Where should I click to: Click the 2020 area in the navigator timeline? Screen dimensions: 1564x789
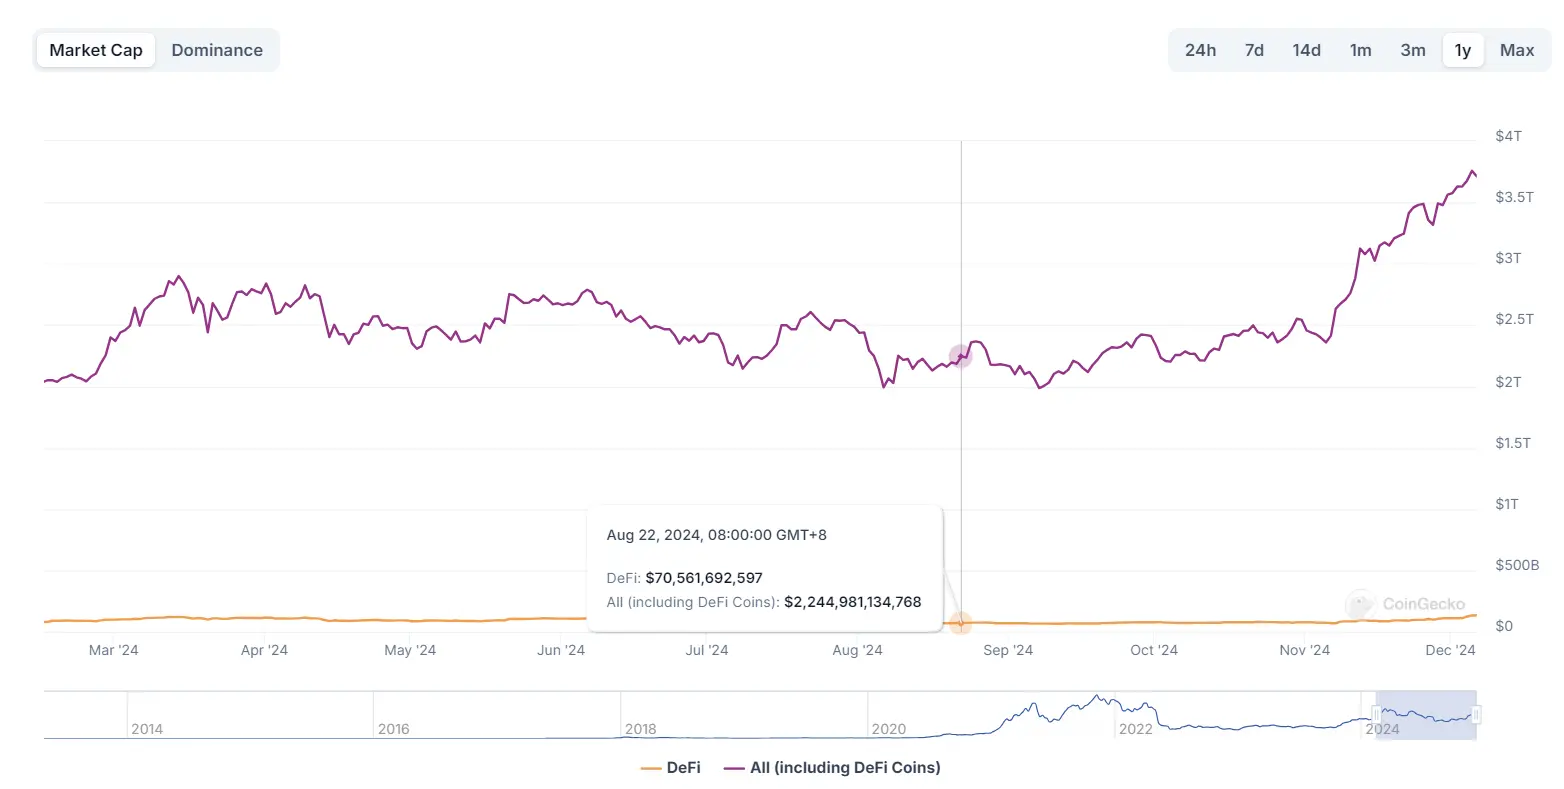tap(889, 728)
